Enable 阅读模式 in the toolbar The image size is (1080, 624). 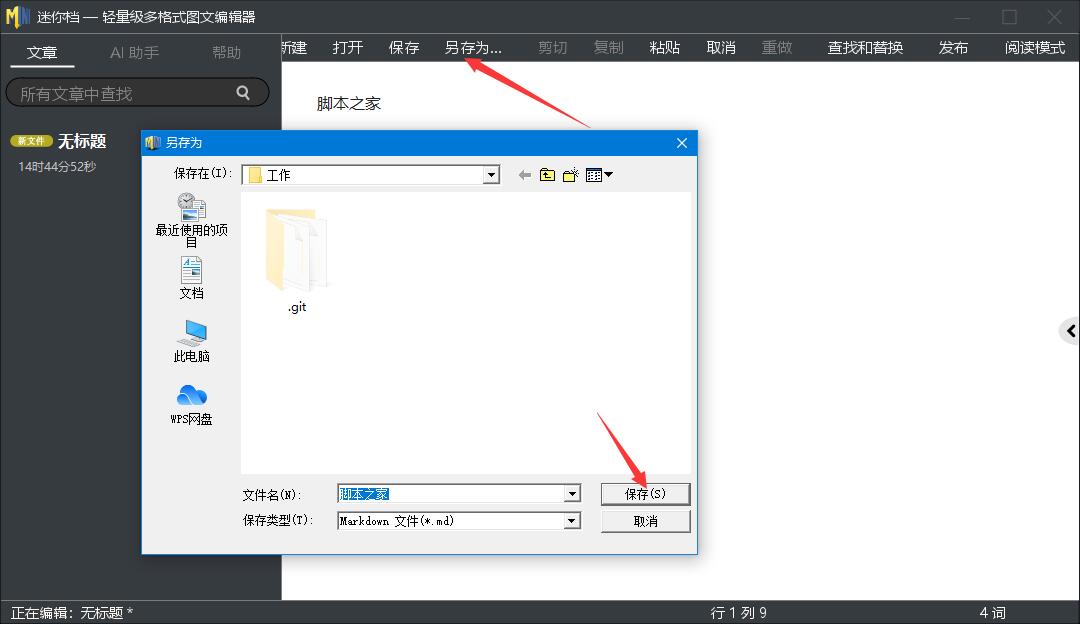click(x=1034, y=47)
